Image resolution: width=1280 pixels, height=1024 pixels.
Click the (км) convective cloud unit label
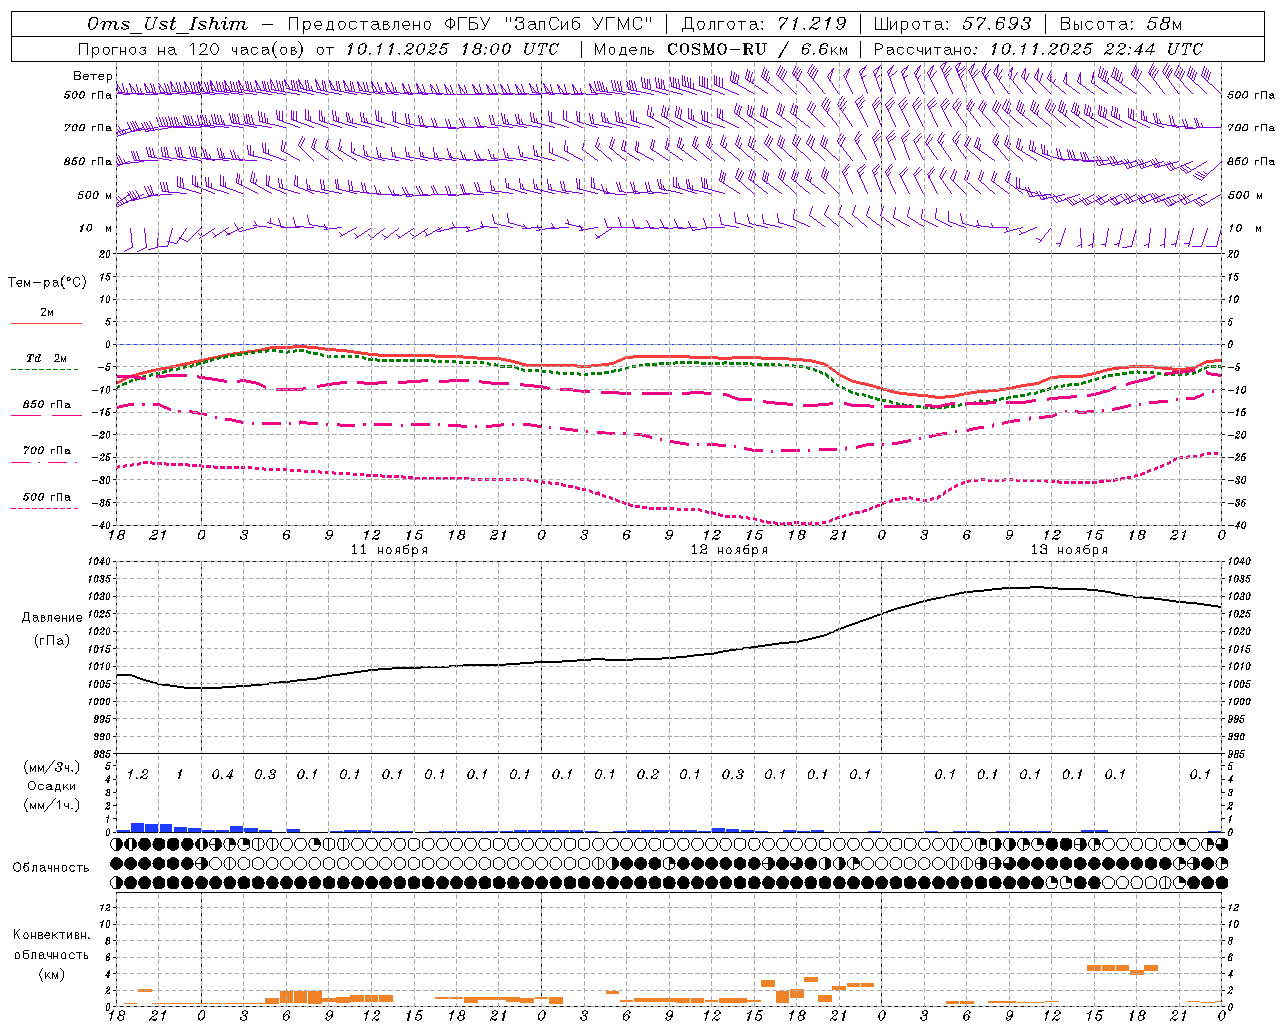[51, 973]
